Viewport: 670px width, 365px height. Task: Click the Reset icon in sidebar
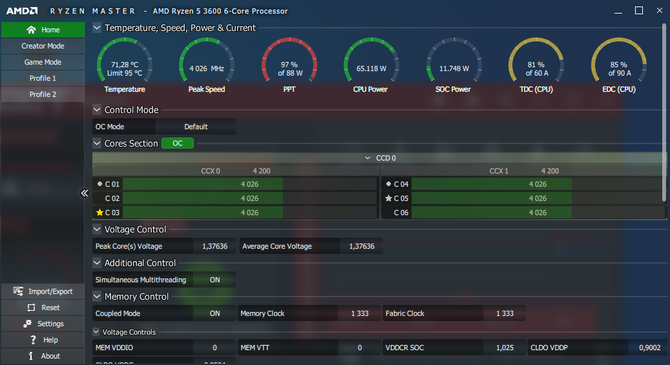[x=31, y=307]
